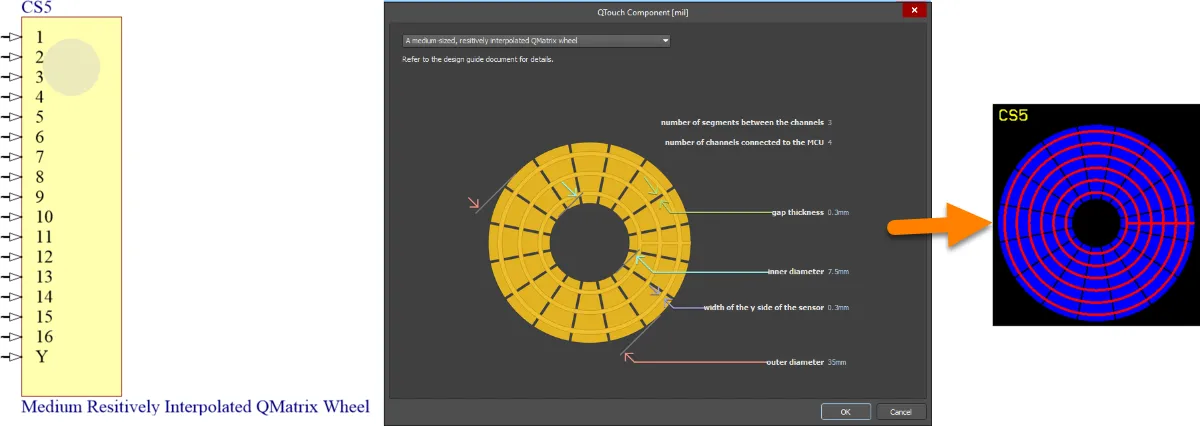Click 'width of the y side of the sensor' label

point(763,307)
